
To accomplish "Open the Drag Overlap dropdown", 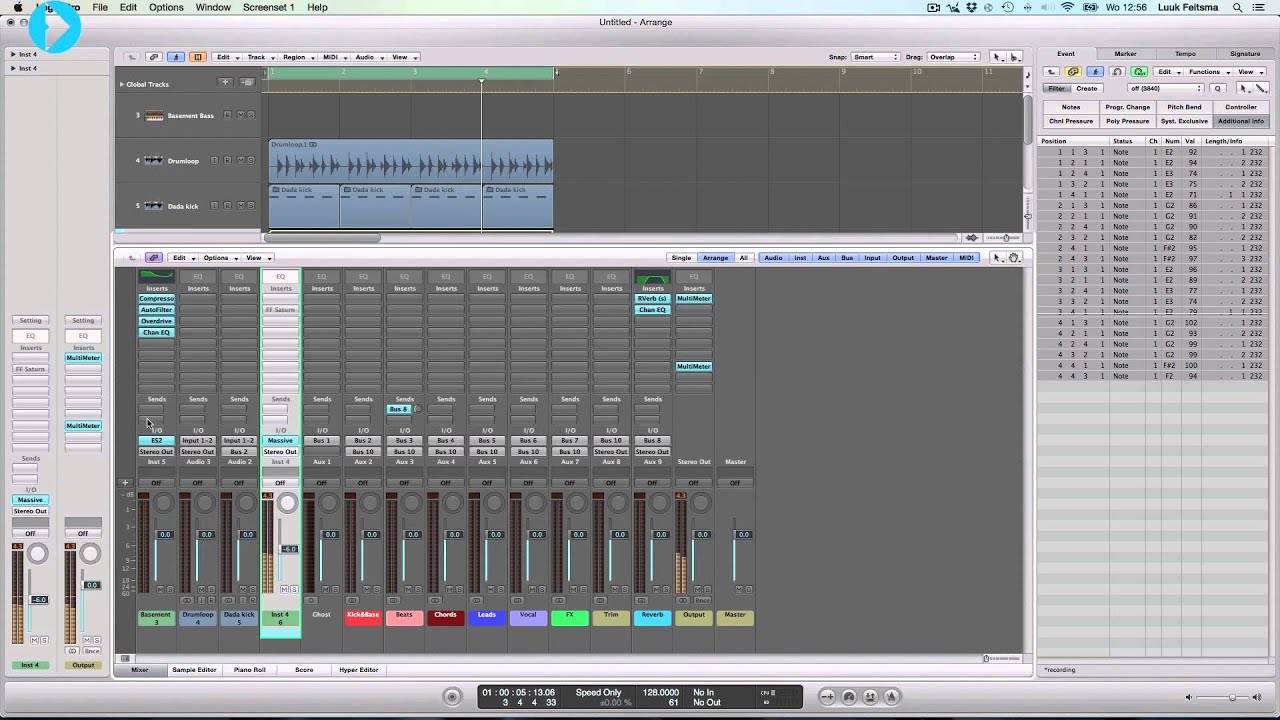I will tap(954, 57).
